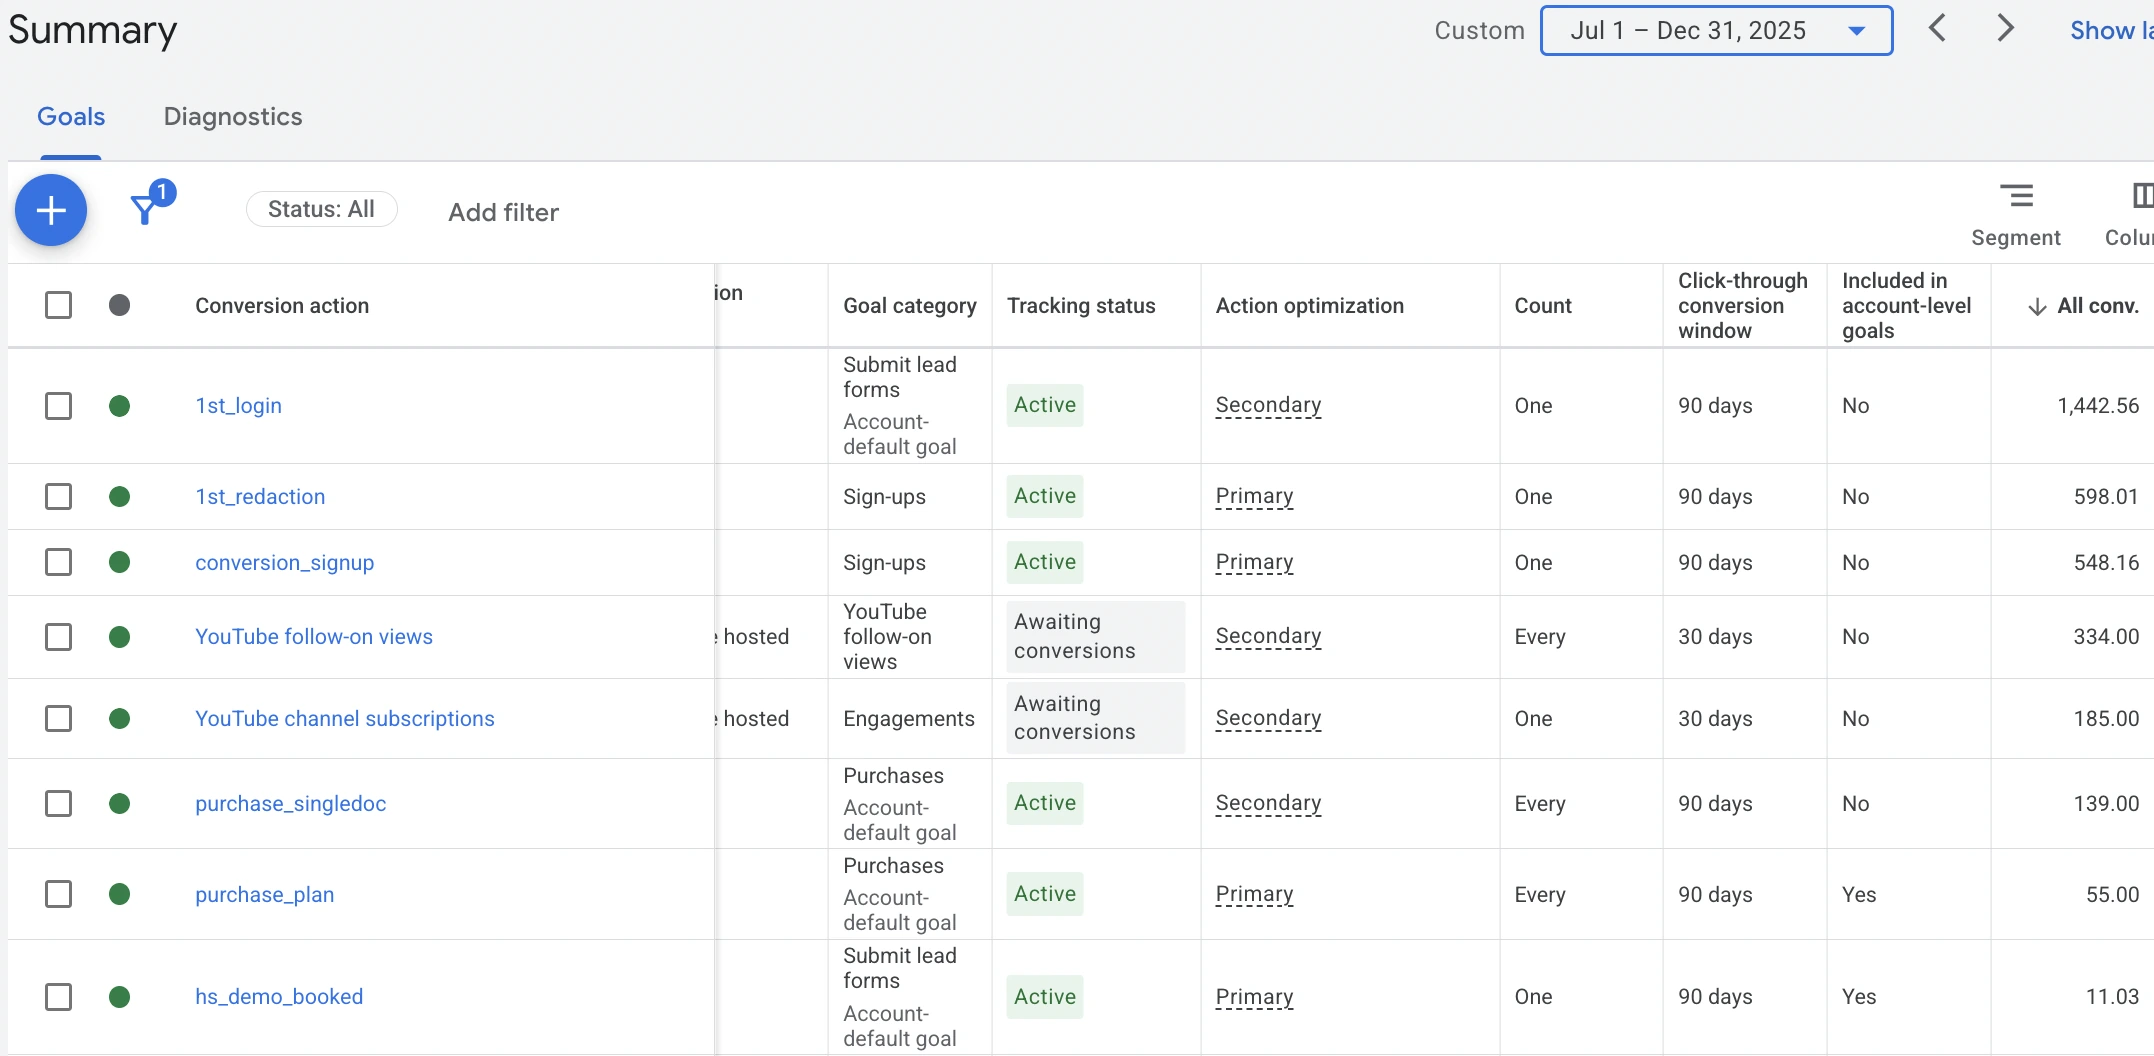
Task: Open the Segment icon menu
Action: [x=2016, y=195]
